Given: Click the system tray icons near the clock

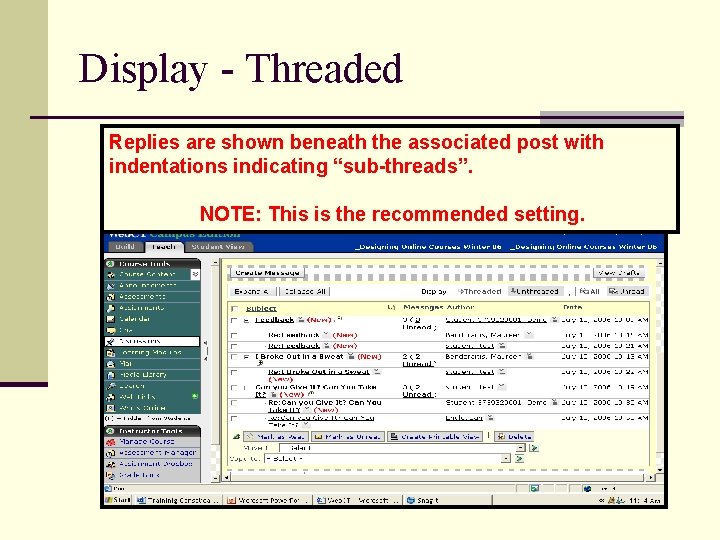Looking at the screenshot, I should pyautogui.click(x=616, y=501).
